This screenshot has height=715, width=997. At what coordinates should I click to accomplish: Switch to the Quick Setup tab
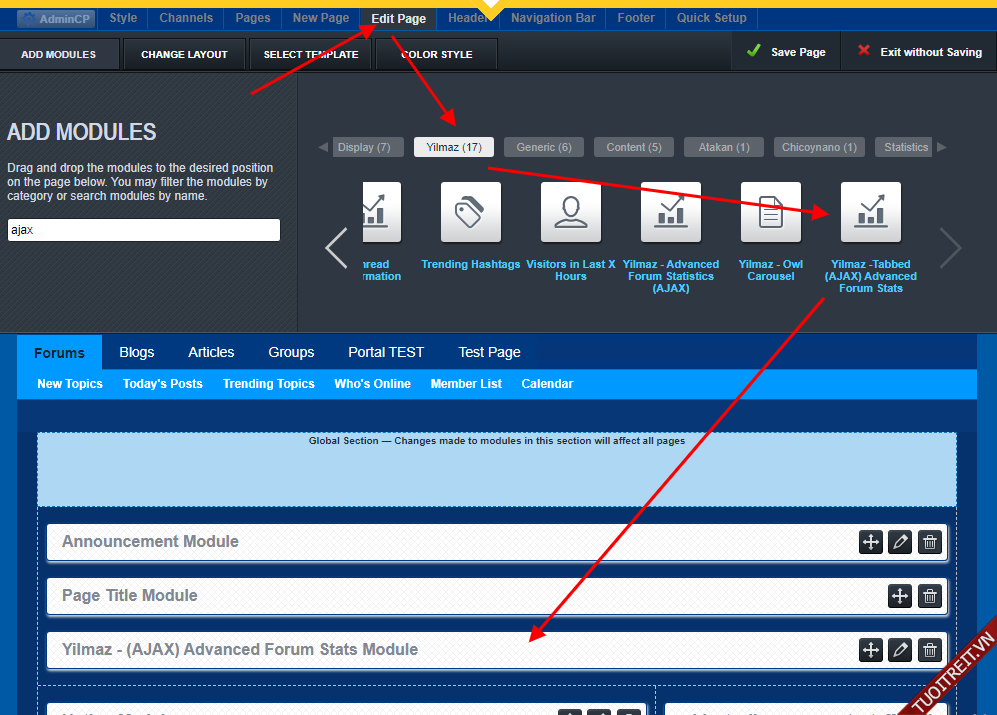coord(711,18)
